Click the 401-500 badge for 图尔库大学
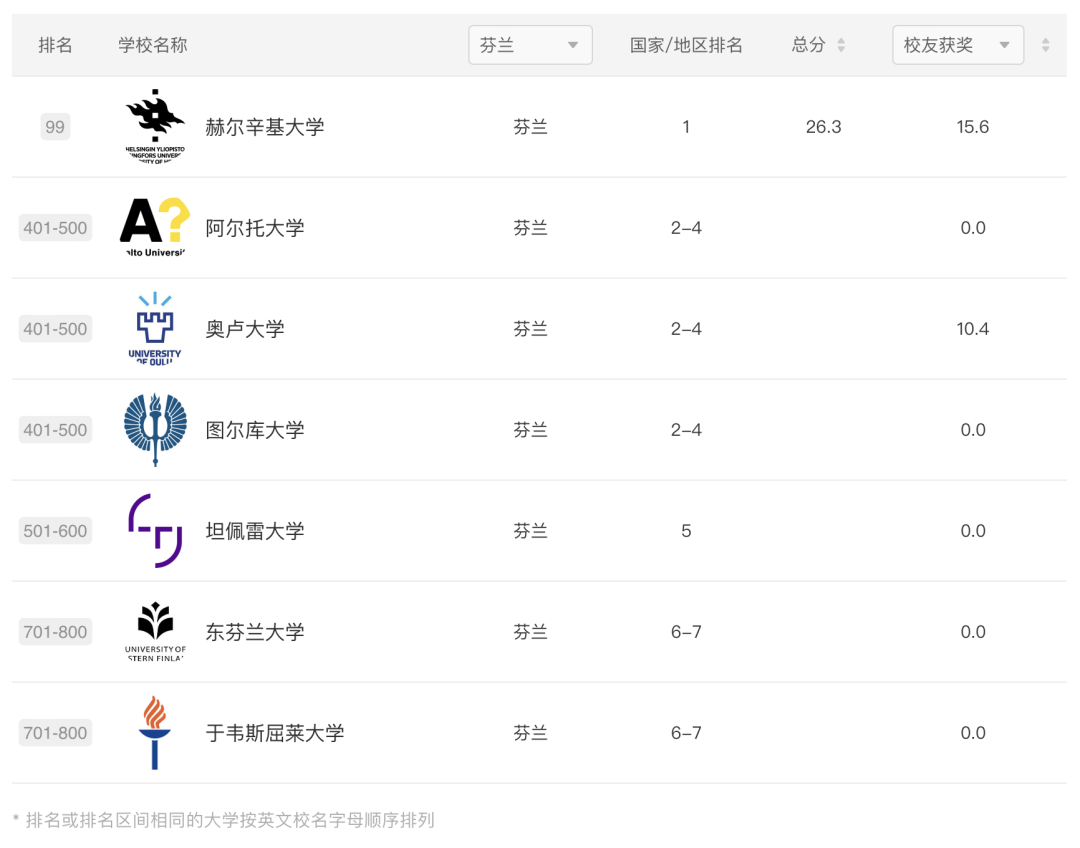The width and height of the screenshot is (1080, 848). tap(55, 430)
